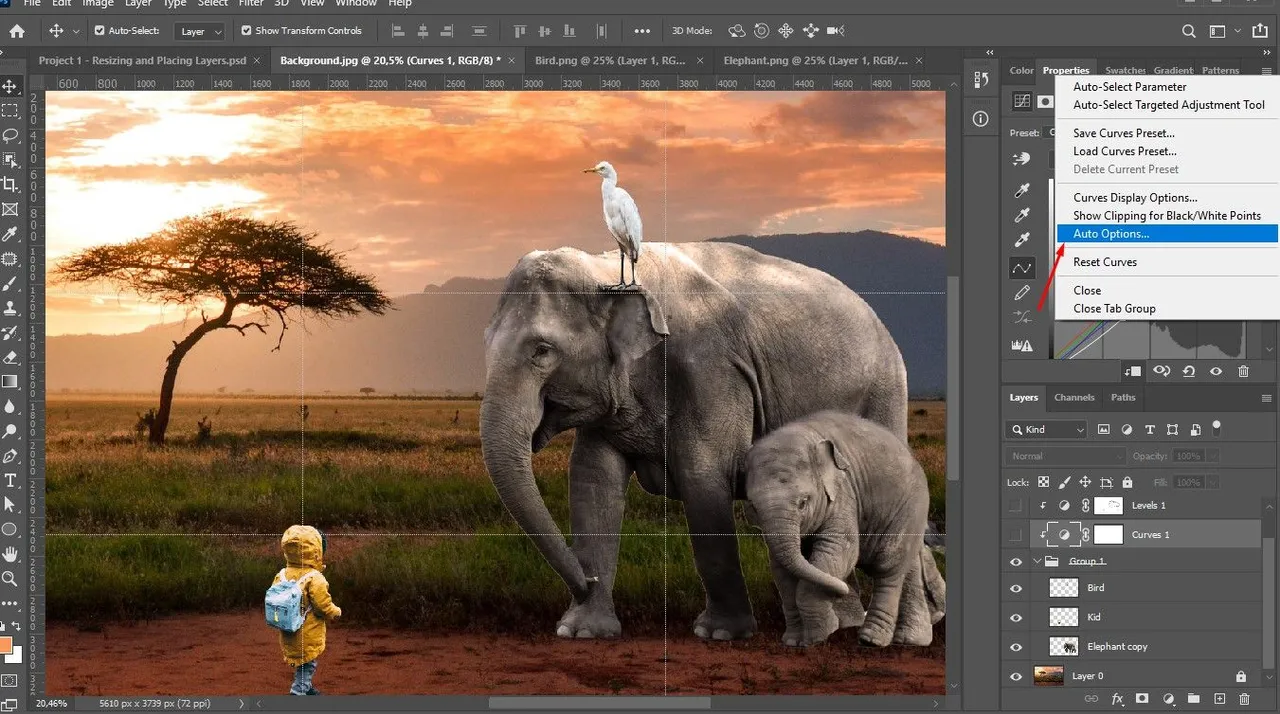Choose edit points to modify curve
Image resolution: width=1280 pixels, height=714 pixels.
[1022, 268]
